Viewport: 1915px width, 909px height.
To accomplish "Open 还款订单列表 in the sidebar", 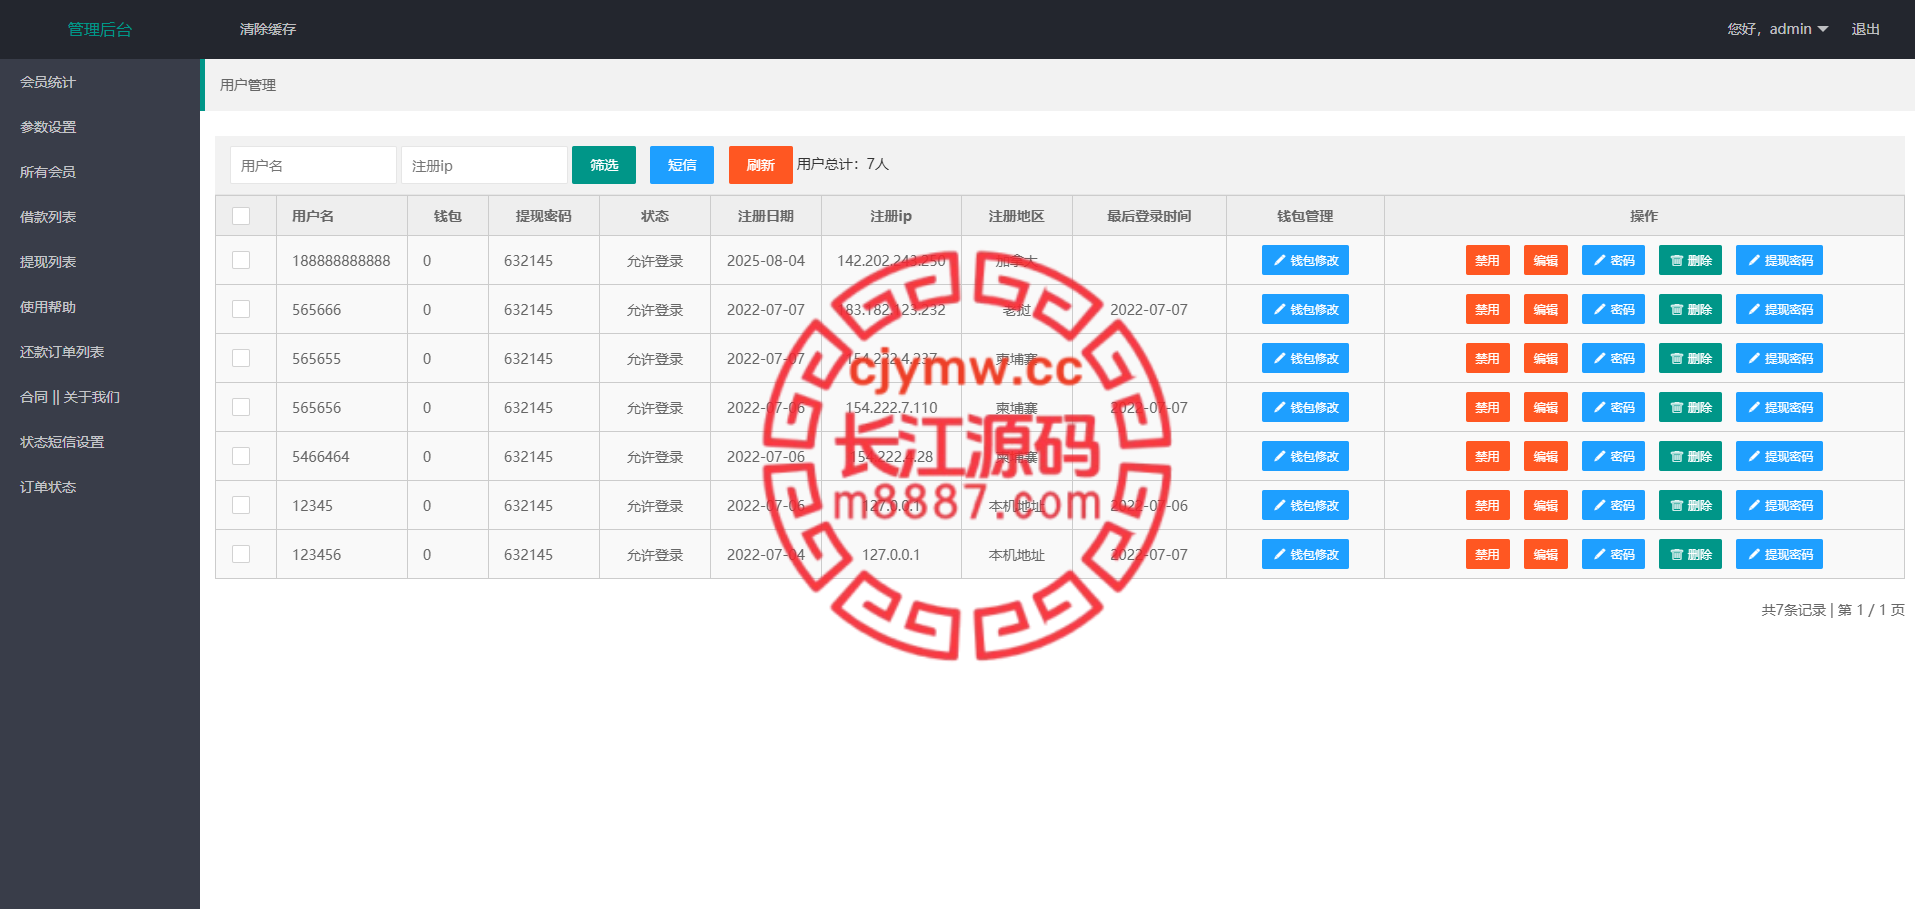I will coord(100,352).
